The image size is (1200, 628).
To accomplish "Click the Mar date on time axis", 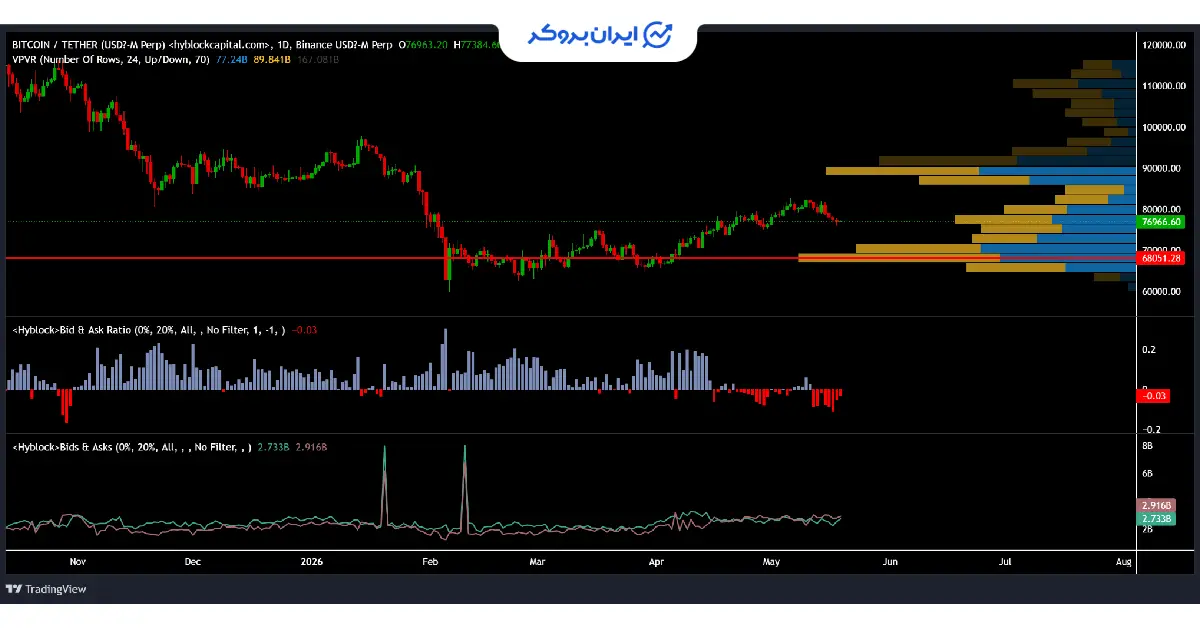I will pyautogui.click(x=538, y=562).
